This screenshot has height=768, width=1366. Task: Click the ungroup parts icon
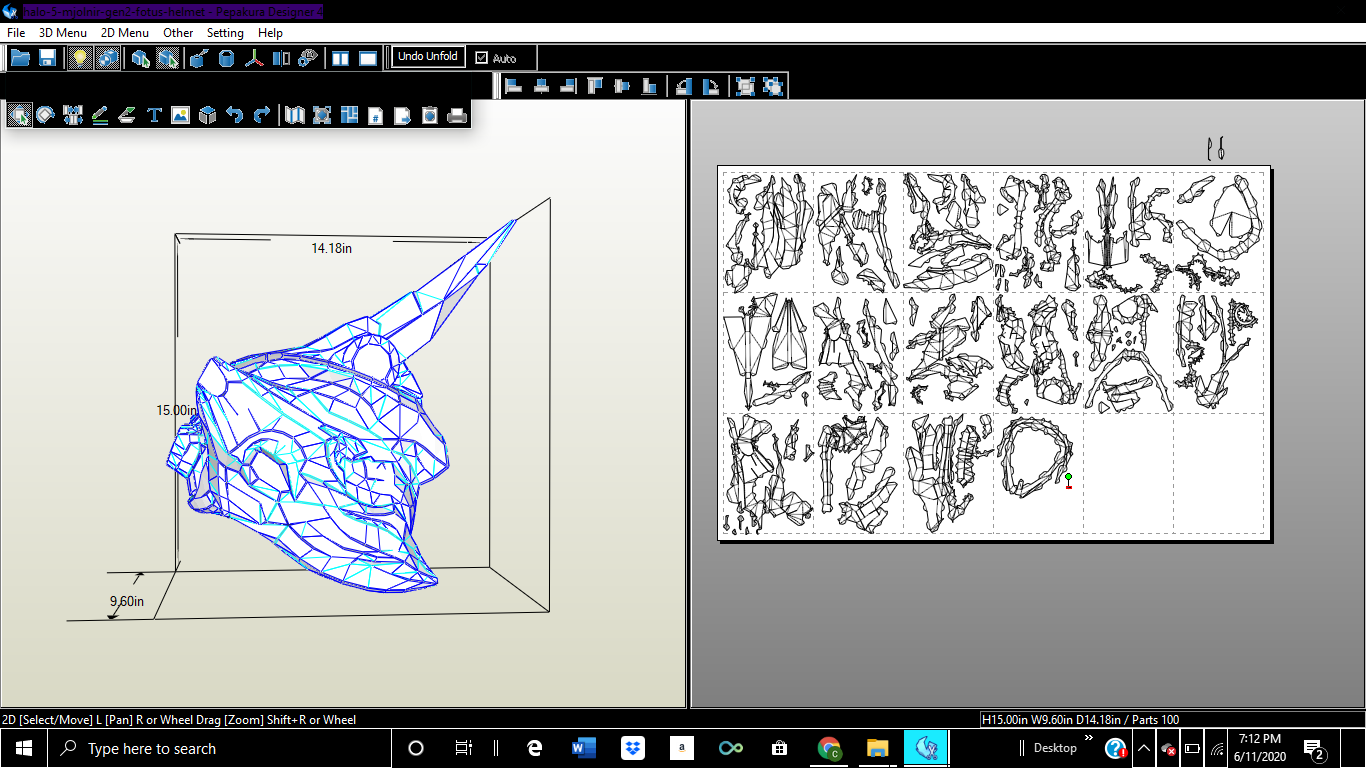[773, 86]
